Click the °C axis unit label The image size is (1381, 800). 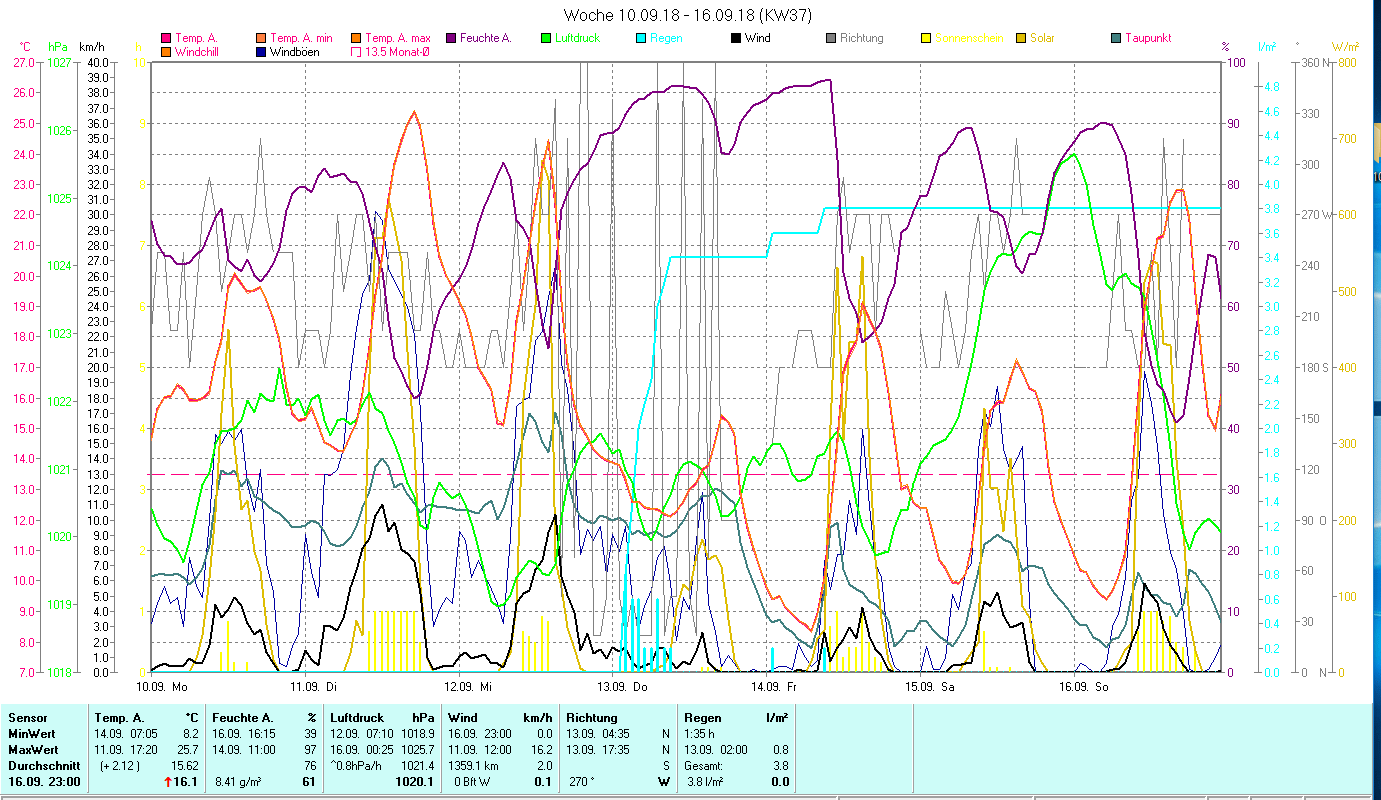coord(26,47)
